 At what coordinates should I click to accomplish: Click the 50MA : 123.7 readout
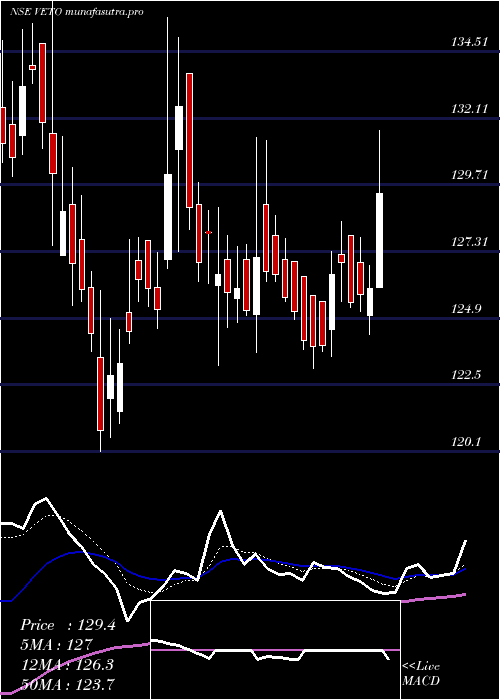67,684
